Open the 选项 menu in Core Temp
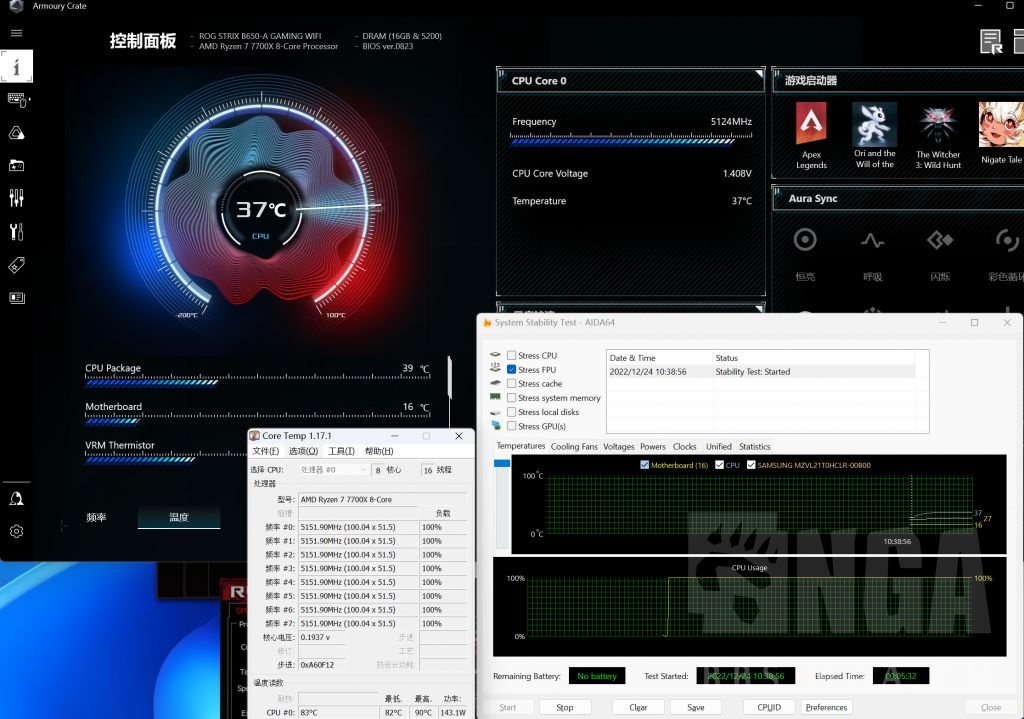The width and height of the screenshot is (1024, 719). point(303,452)
